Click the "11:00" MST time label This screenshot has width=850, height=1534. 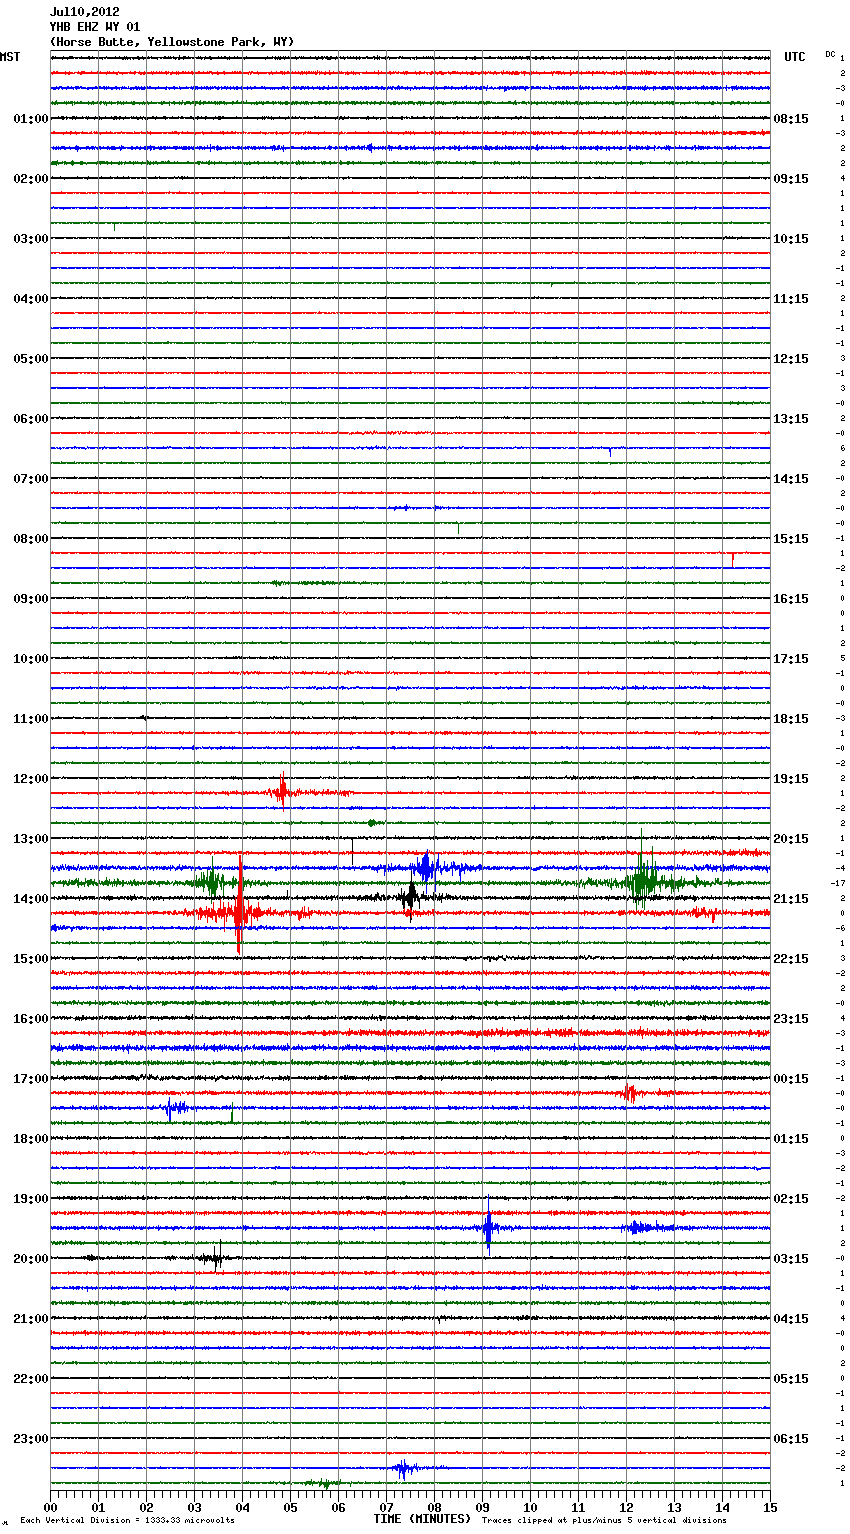point(30,719)
